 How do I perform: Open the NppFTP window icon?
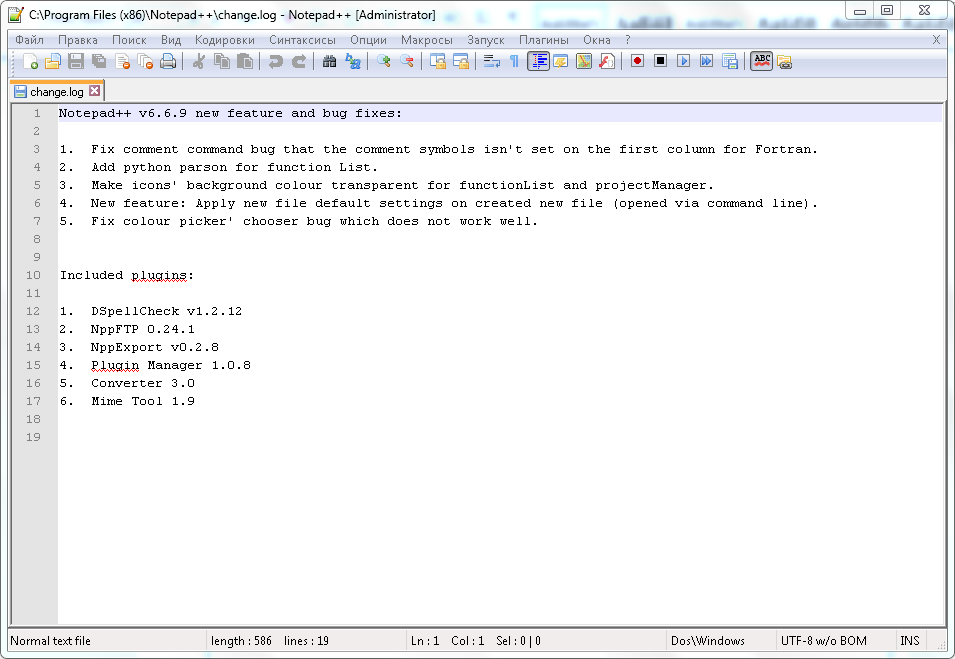[x=784, y=62]
